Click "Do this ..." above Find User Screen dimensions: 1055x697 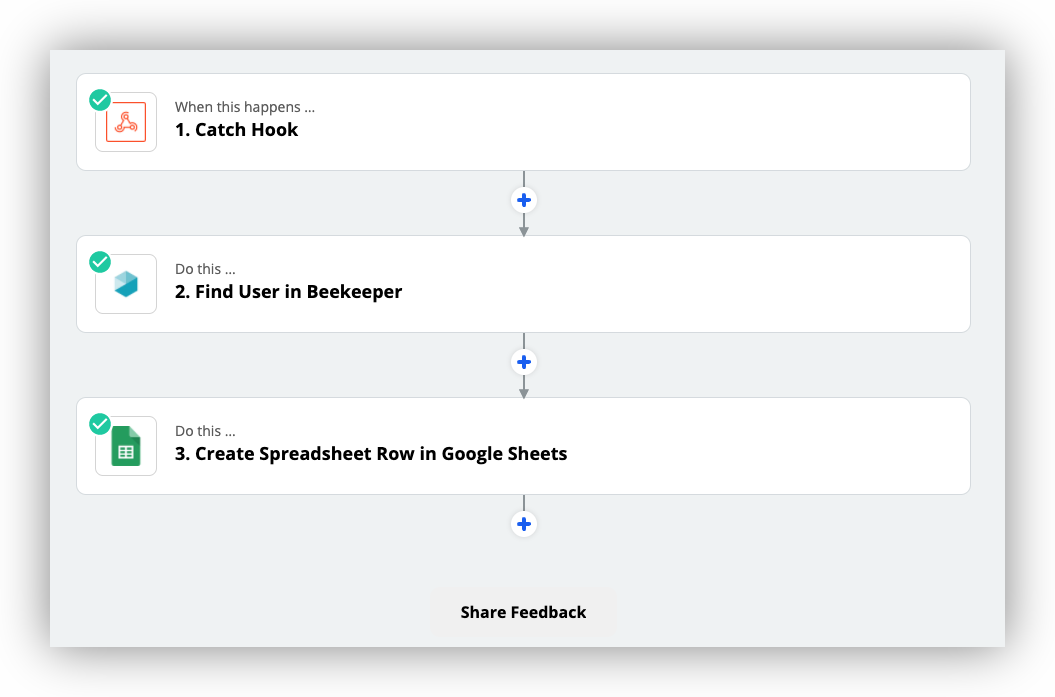[205, 269]
